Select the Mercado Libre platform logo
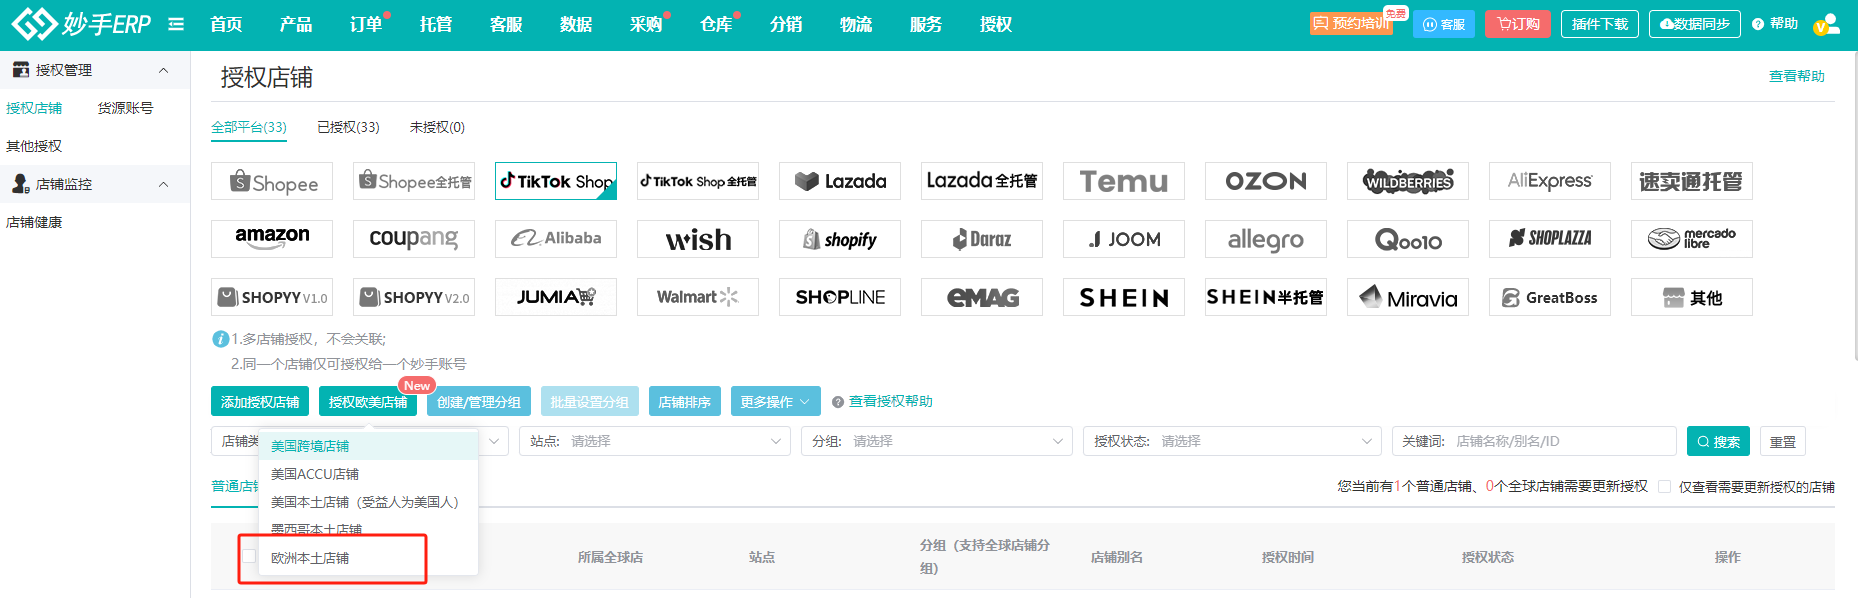Screen dimensions: 1858x598 [x=1692, y=239]
